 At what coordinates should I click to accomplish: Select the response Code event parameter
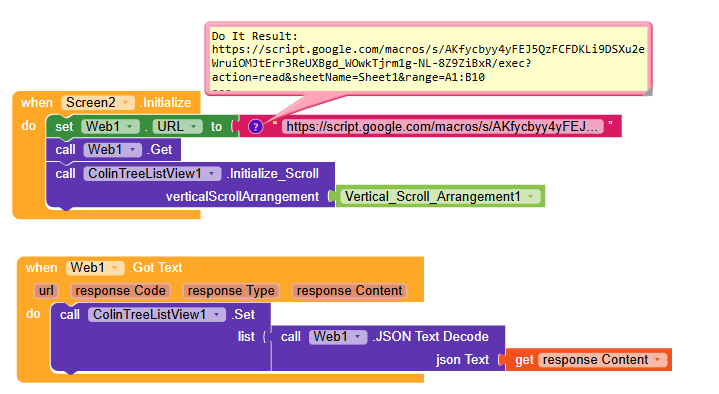point(121,291)
